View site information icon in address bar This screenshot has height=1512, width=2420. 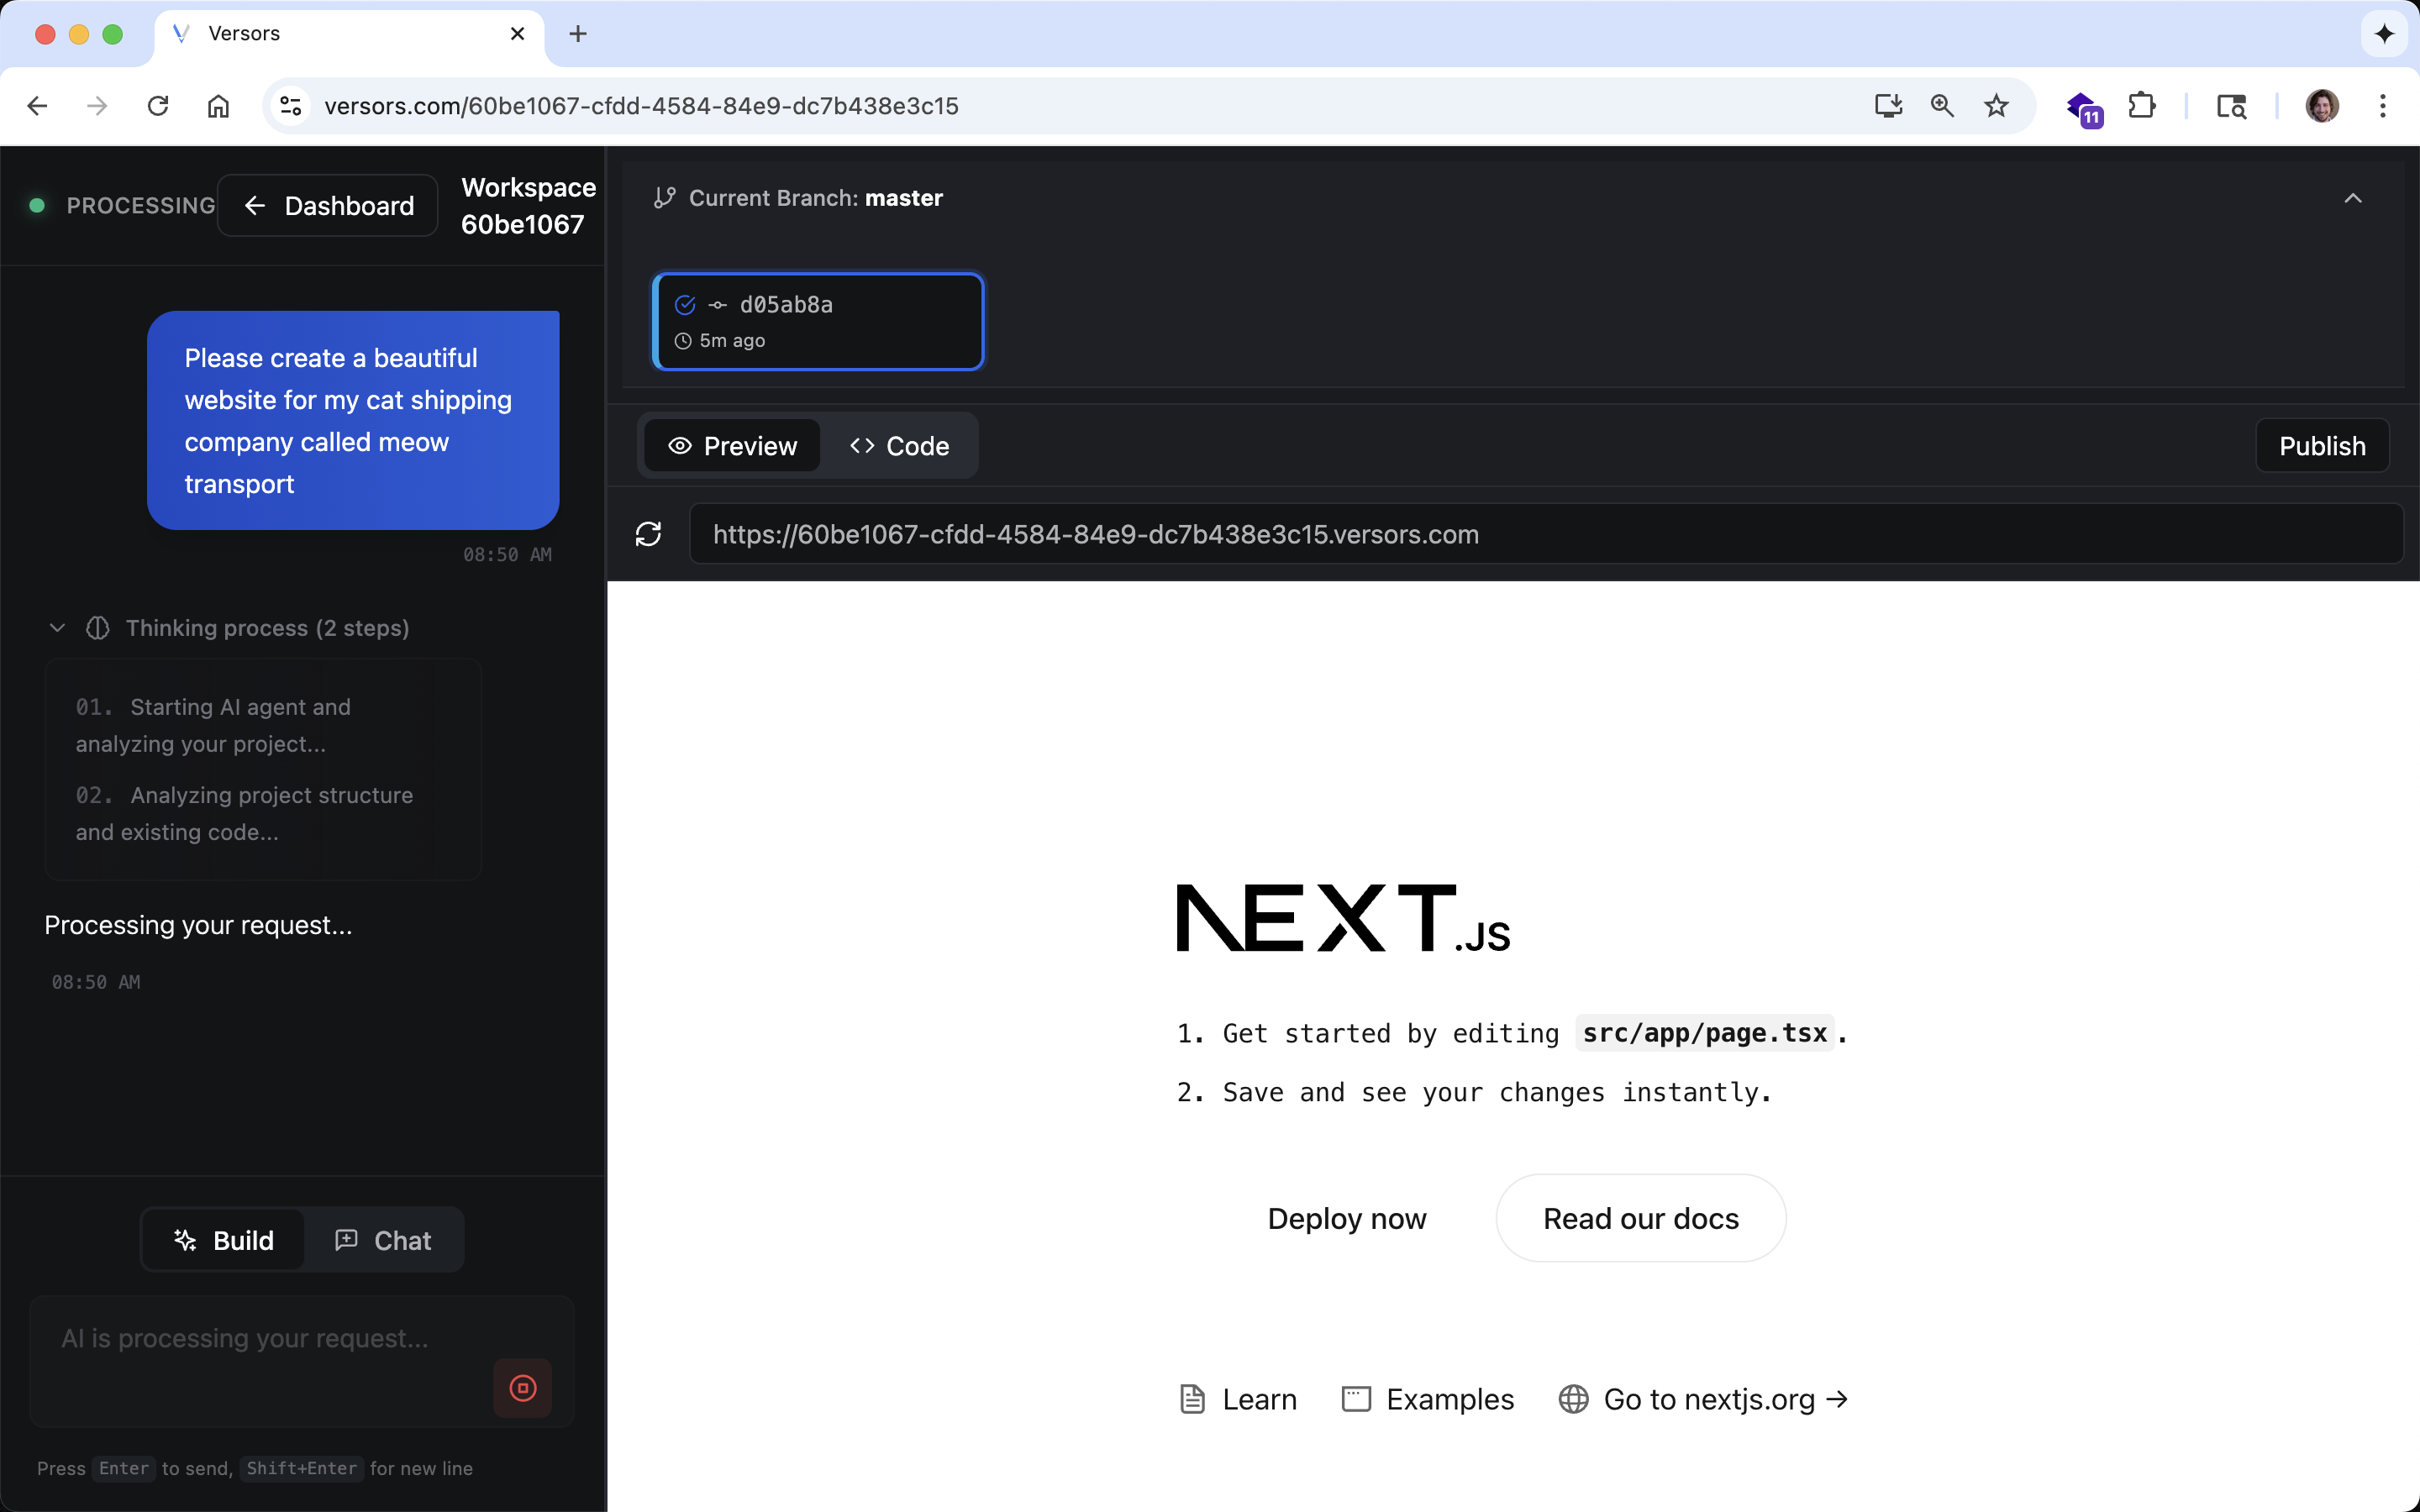tap(291, 106)
